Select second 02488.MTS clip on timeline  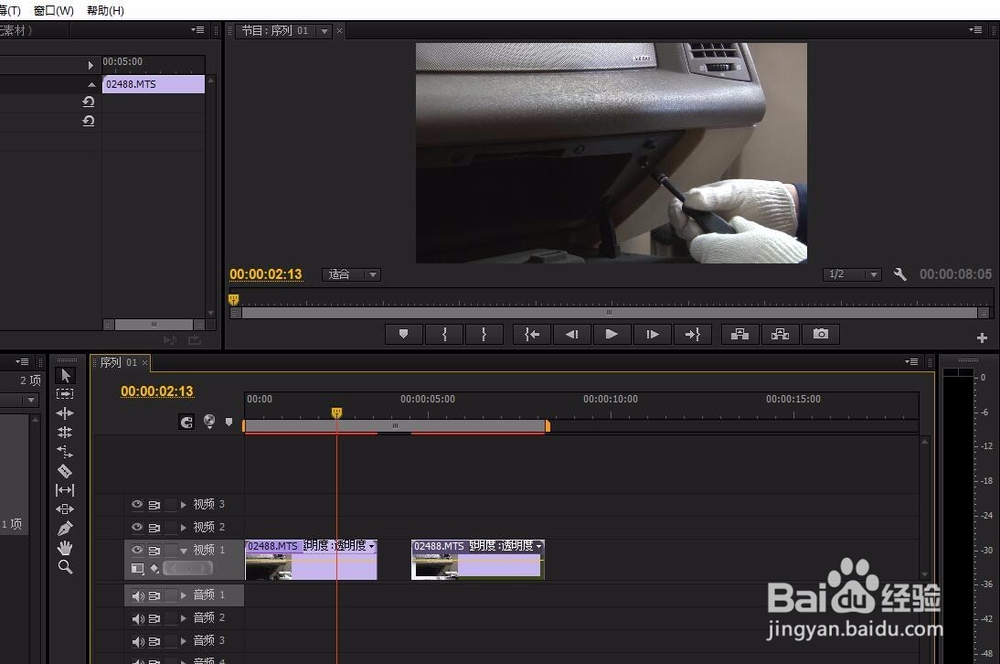pyautogui.click(x=478, y=559)
